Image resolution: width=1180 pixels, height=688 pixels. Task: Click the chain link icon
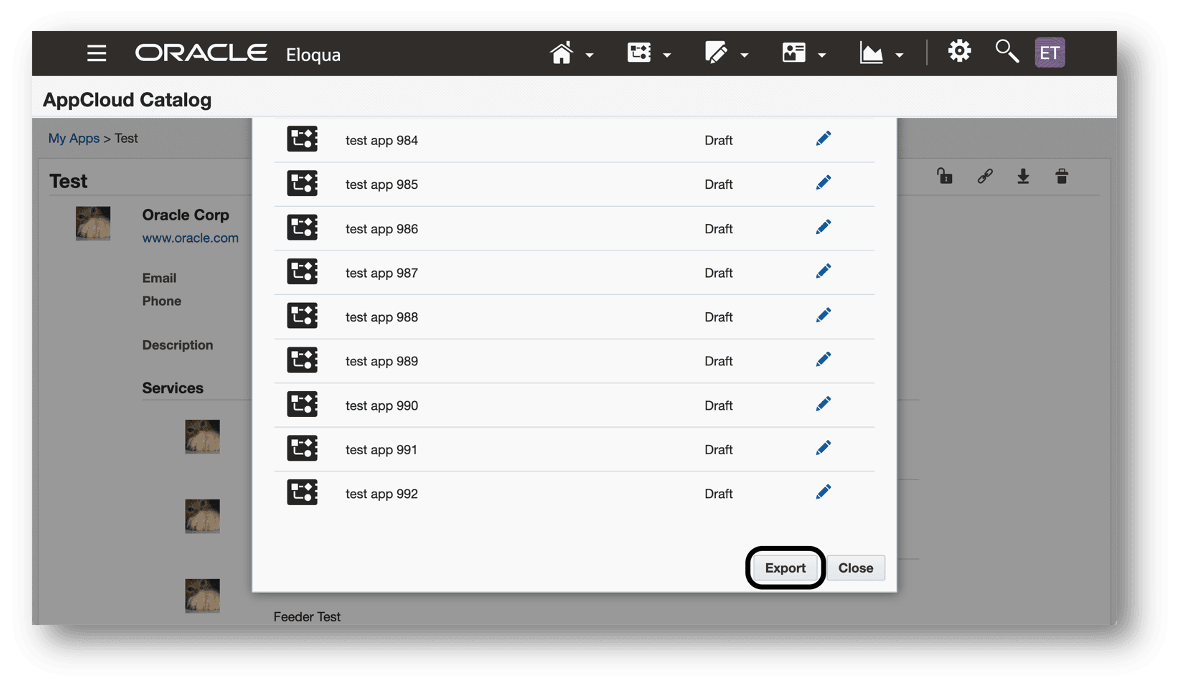point(985,176)
